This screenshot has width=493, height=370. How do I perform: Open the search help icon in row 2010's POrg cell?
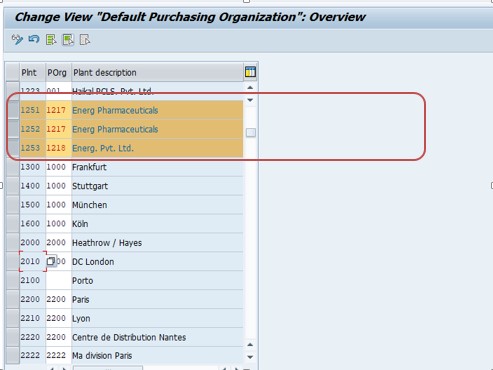tap(51, 261)
